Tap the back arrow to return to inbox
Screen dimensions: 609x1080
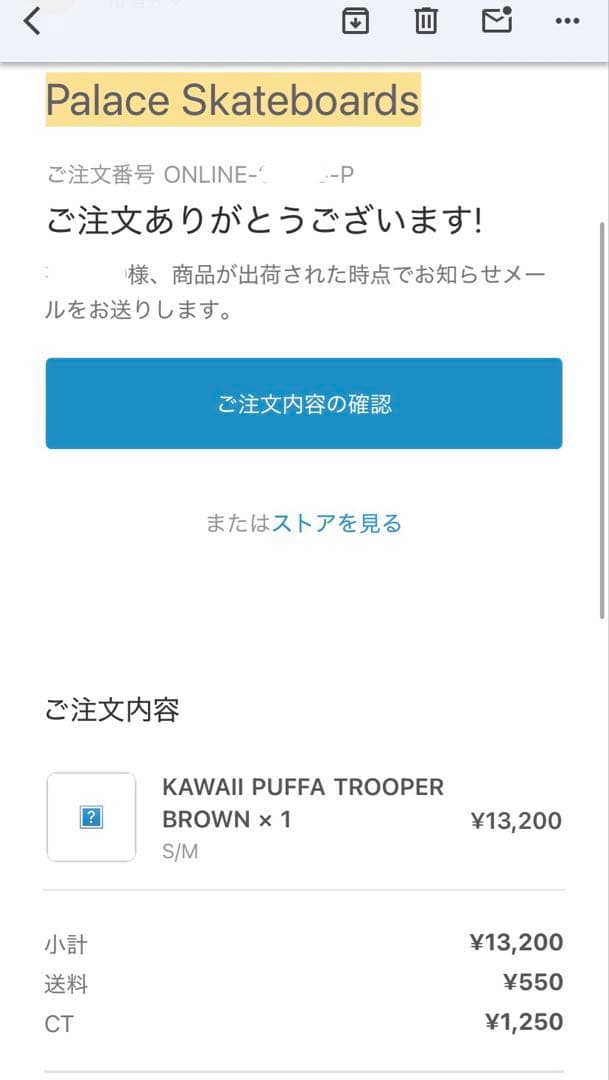point(29,20)
